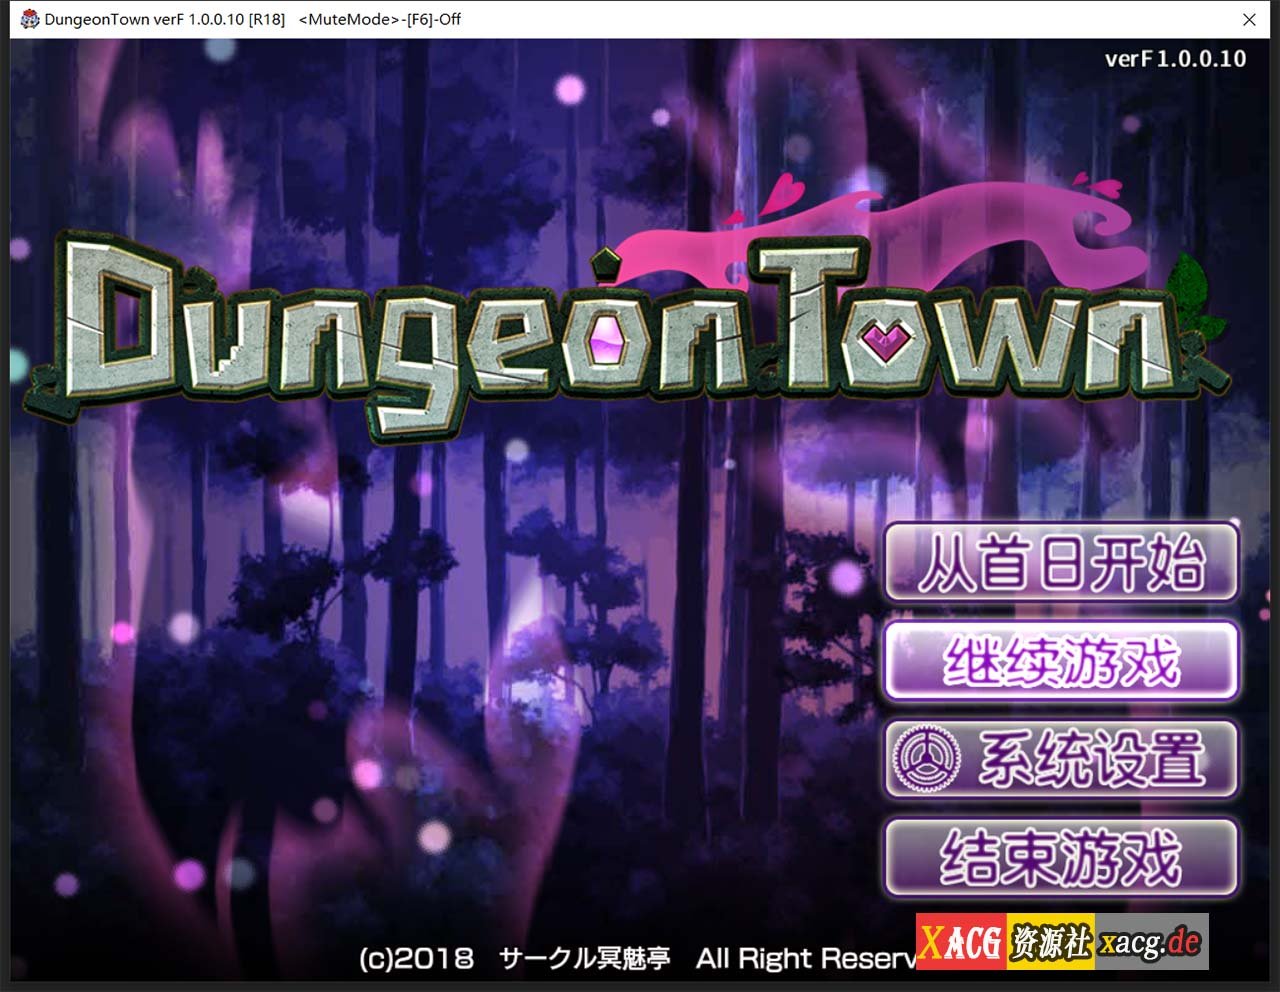Click the rose game icon in the title bar
1280x992 pixels.
pyautogui.click(x=29, y=18)
